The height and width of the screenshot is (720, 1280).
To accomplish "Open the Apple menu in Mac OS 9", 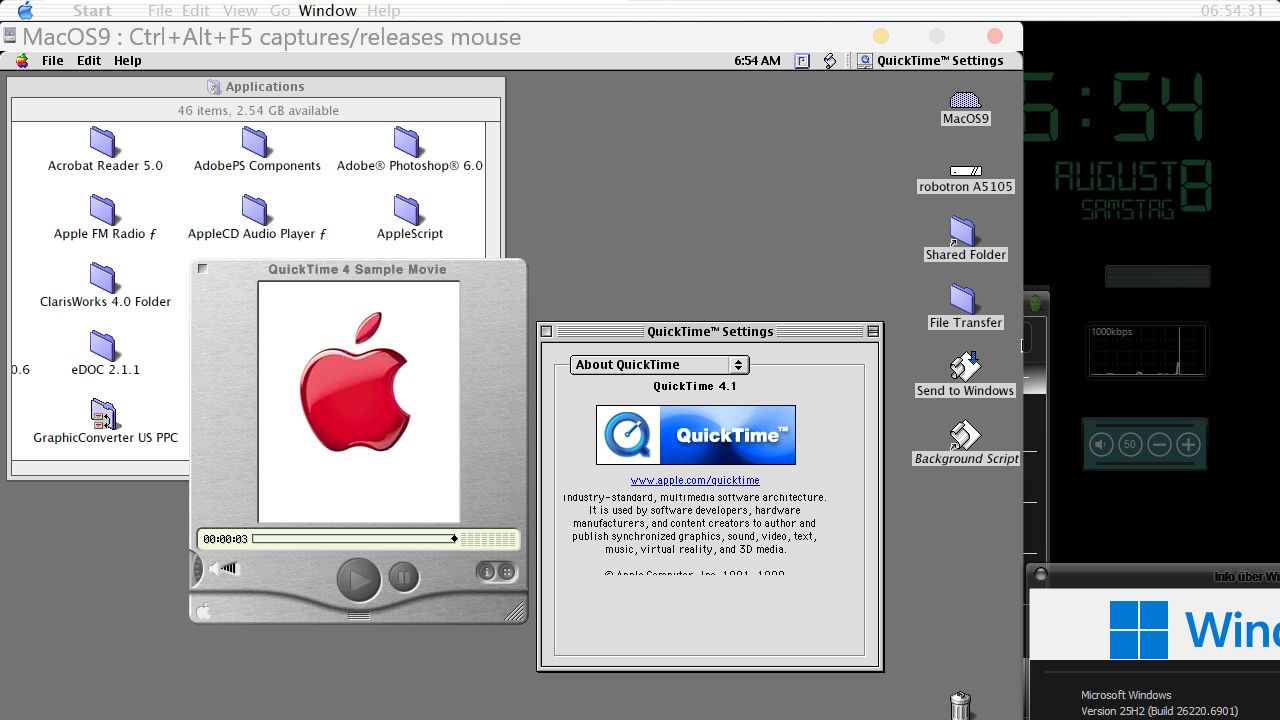I will coord(22,61).
